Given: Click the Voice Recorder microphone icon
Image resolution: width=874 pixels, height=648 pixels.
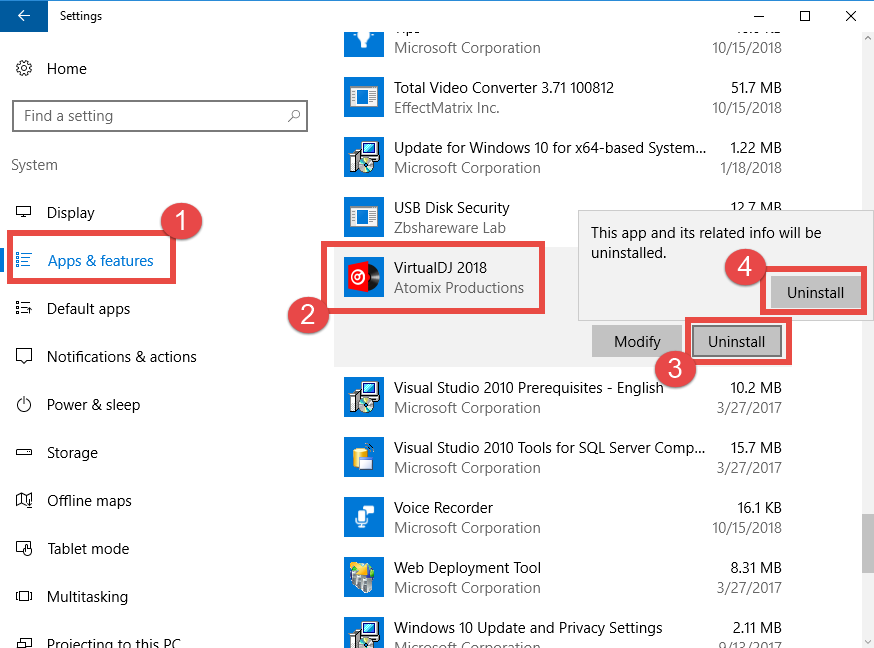Looking at the screenshot, I should point(364,517).
